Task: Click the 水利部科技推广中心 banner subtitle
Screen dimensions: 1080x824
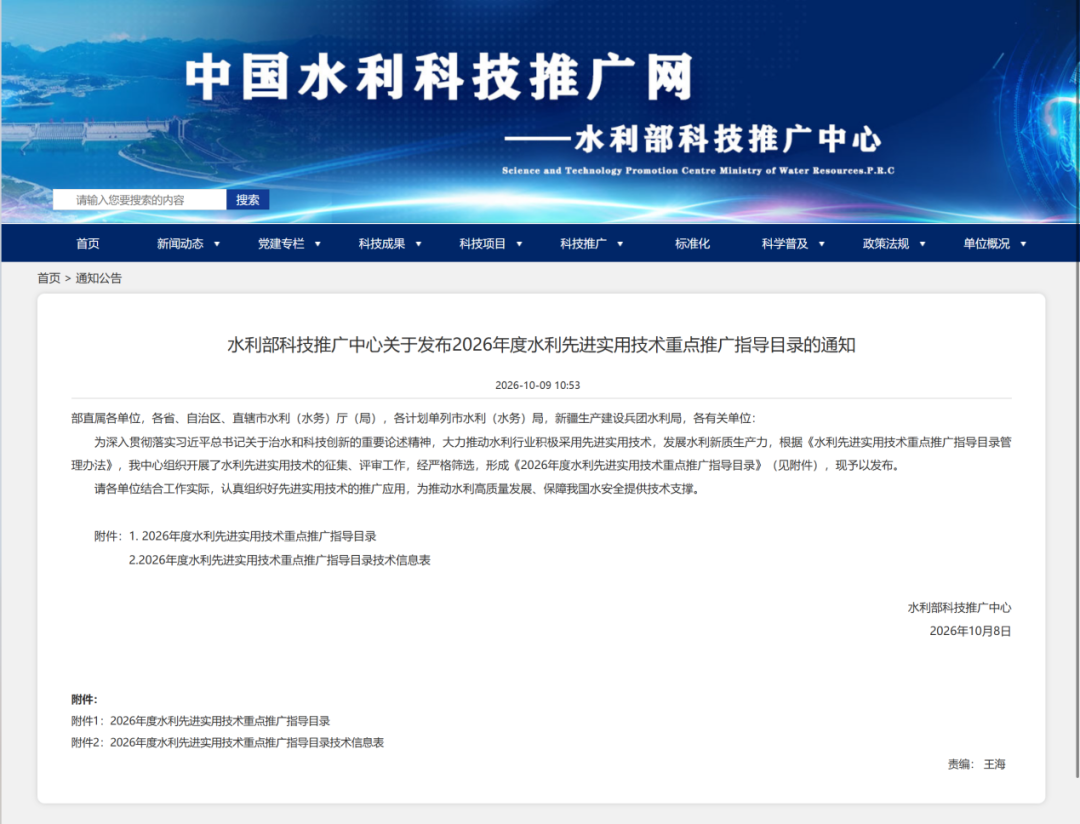Action: pos(692,138)
